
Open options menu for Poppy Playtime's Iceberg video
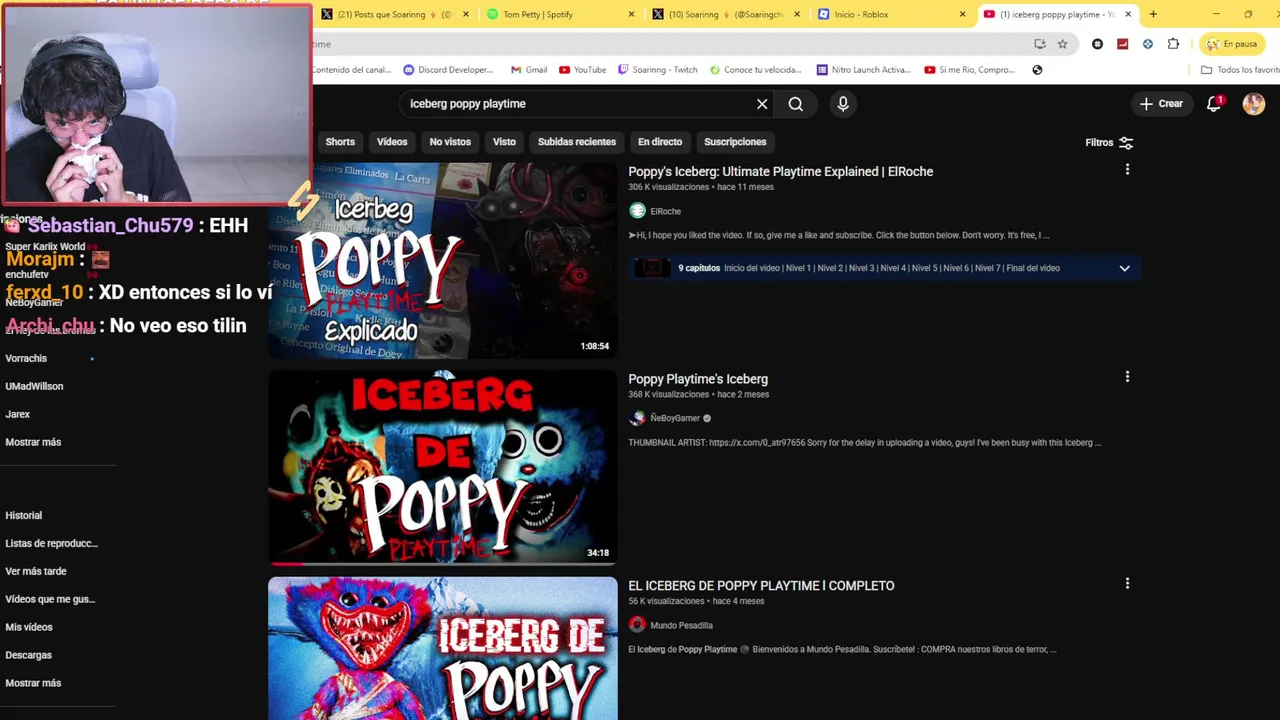coord(1127,377)
